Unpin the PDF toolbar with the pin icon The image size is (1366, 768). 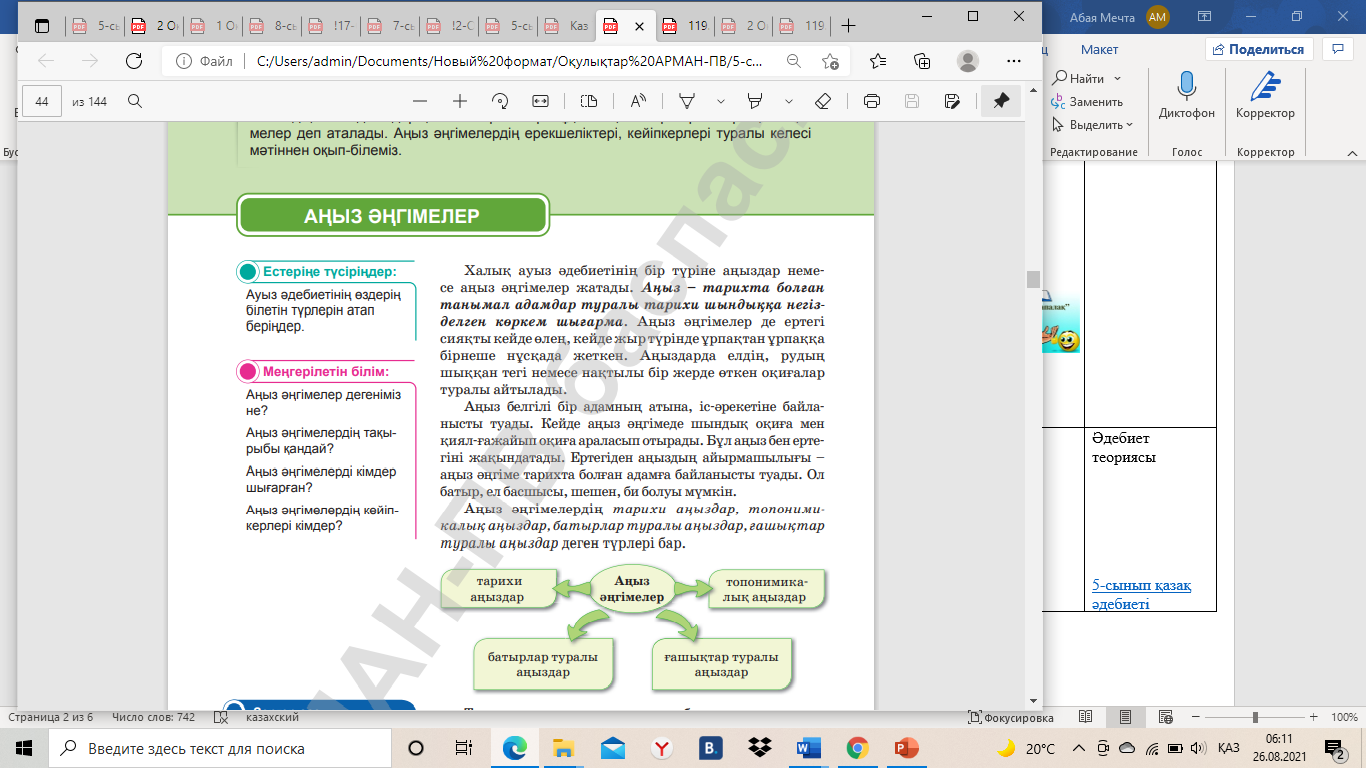[x=1000, y=101]
